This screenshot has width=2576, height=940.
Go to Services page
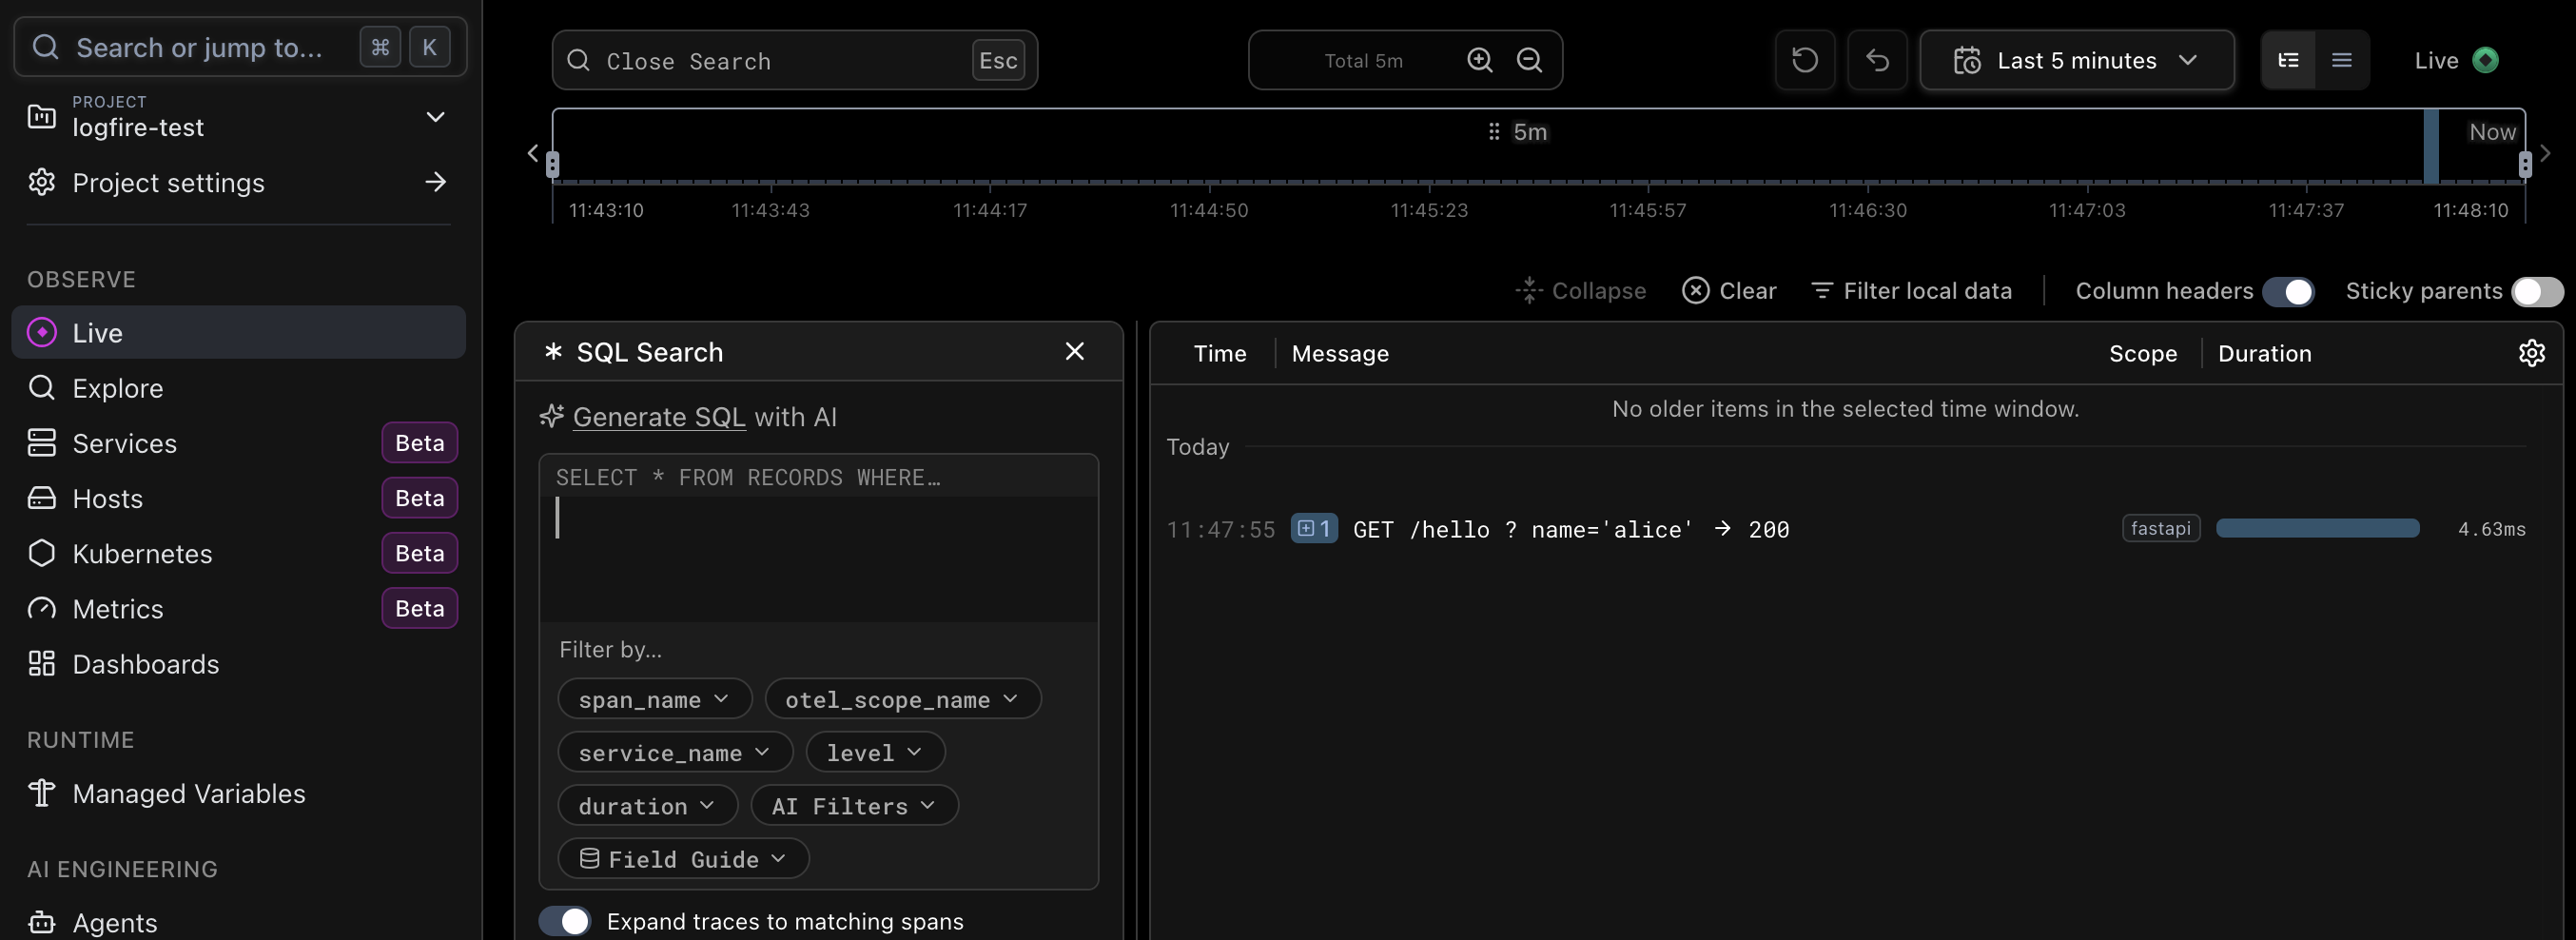click(238, 443)
